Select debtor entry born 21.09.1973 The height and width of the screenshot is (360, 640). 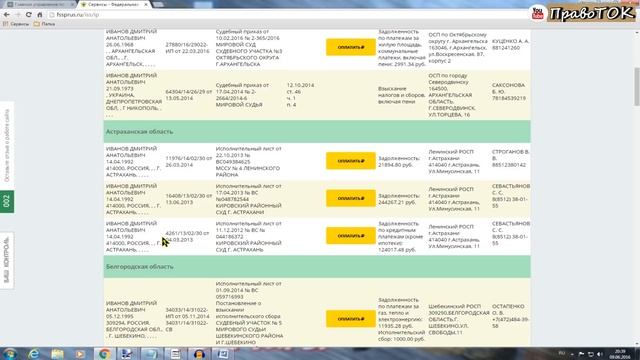click(x=134, y=95)
